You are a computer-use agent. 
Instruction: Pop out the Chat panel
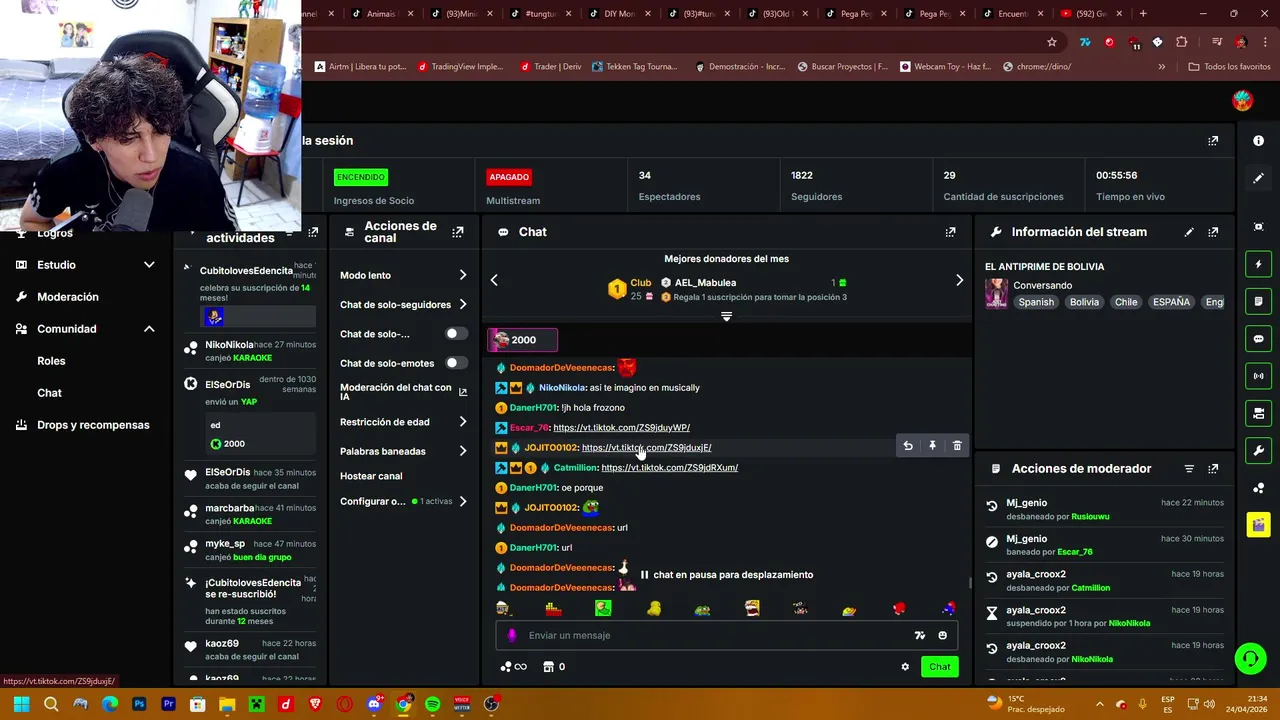pos(950,232)
